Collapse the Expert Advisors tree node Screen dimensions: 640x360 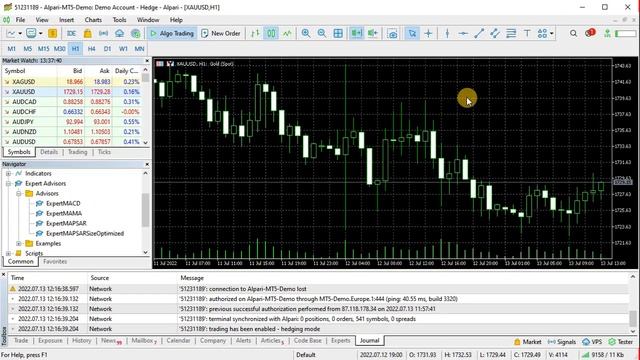(x=8, y=184)
